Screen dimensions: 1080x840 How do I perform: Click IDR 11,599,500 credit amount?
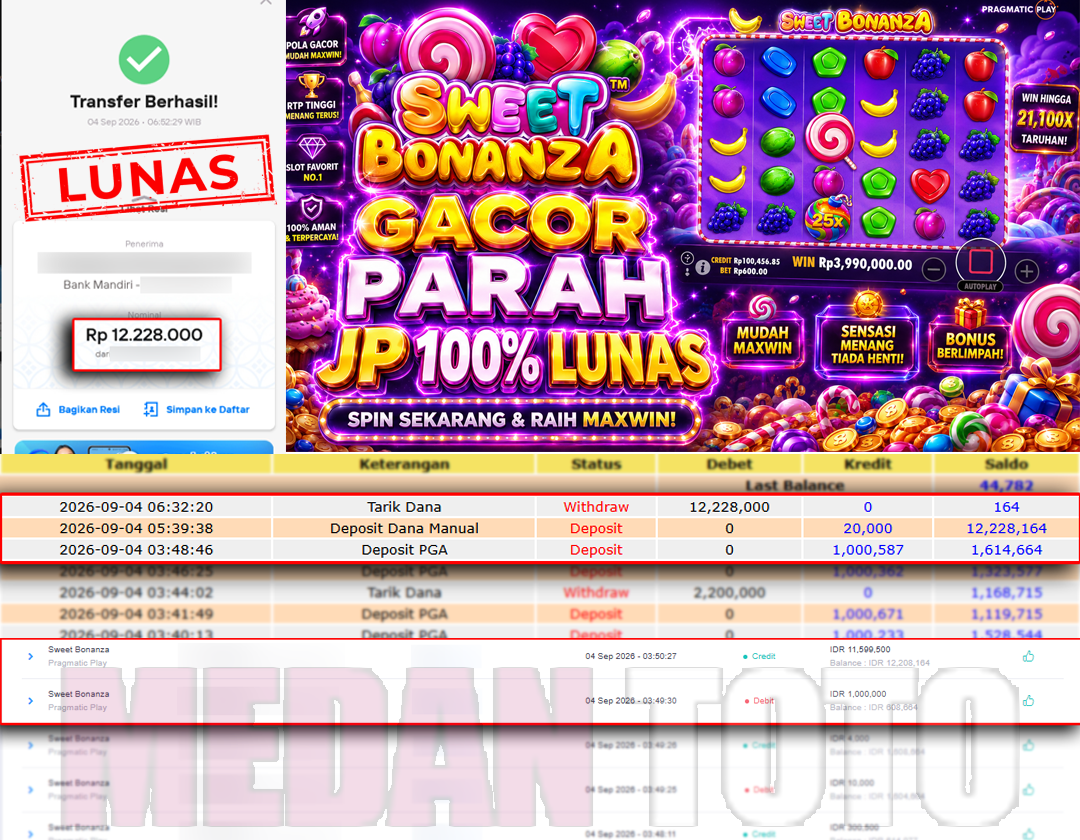click(x=860, y=649)
